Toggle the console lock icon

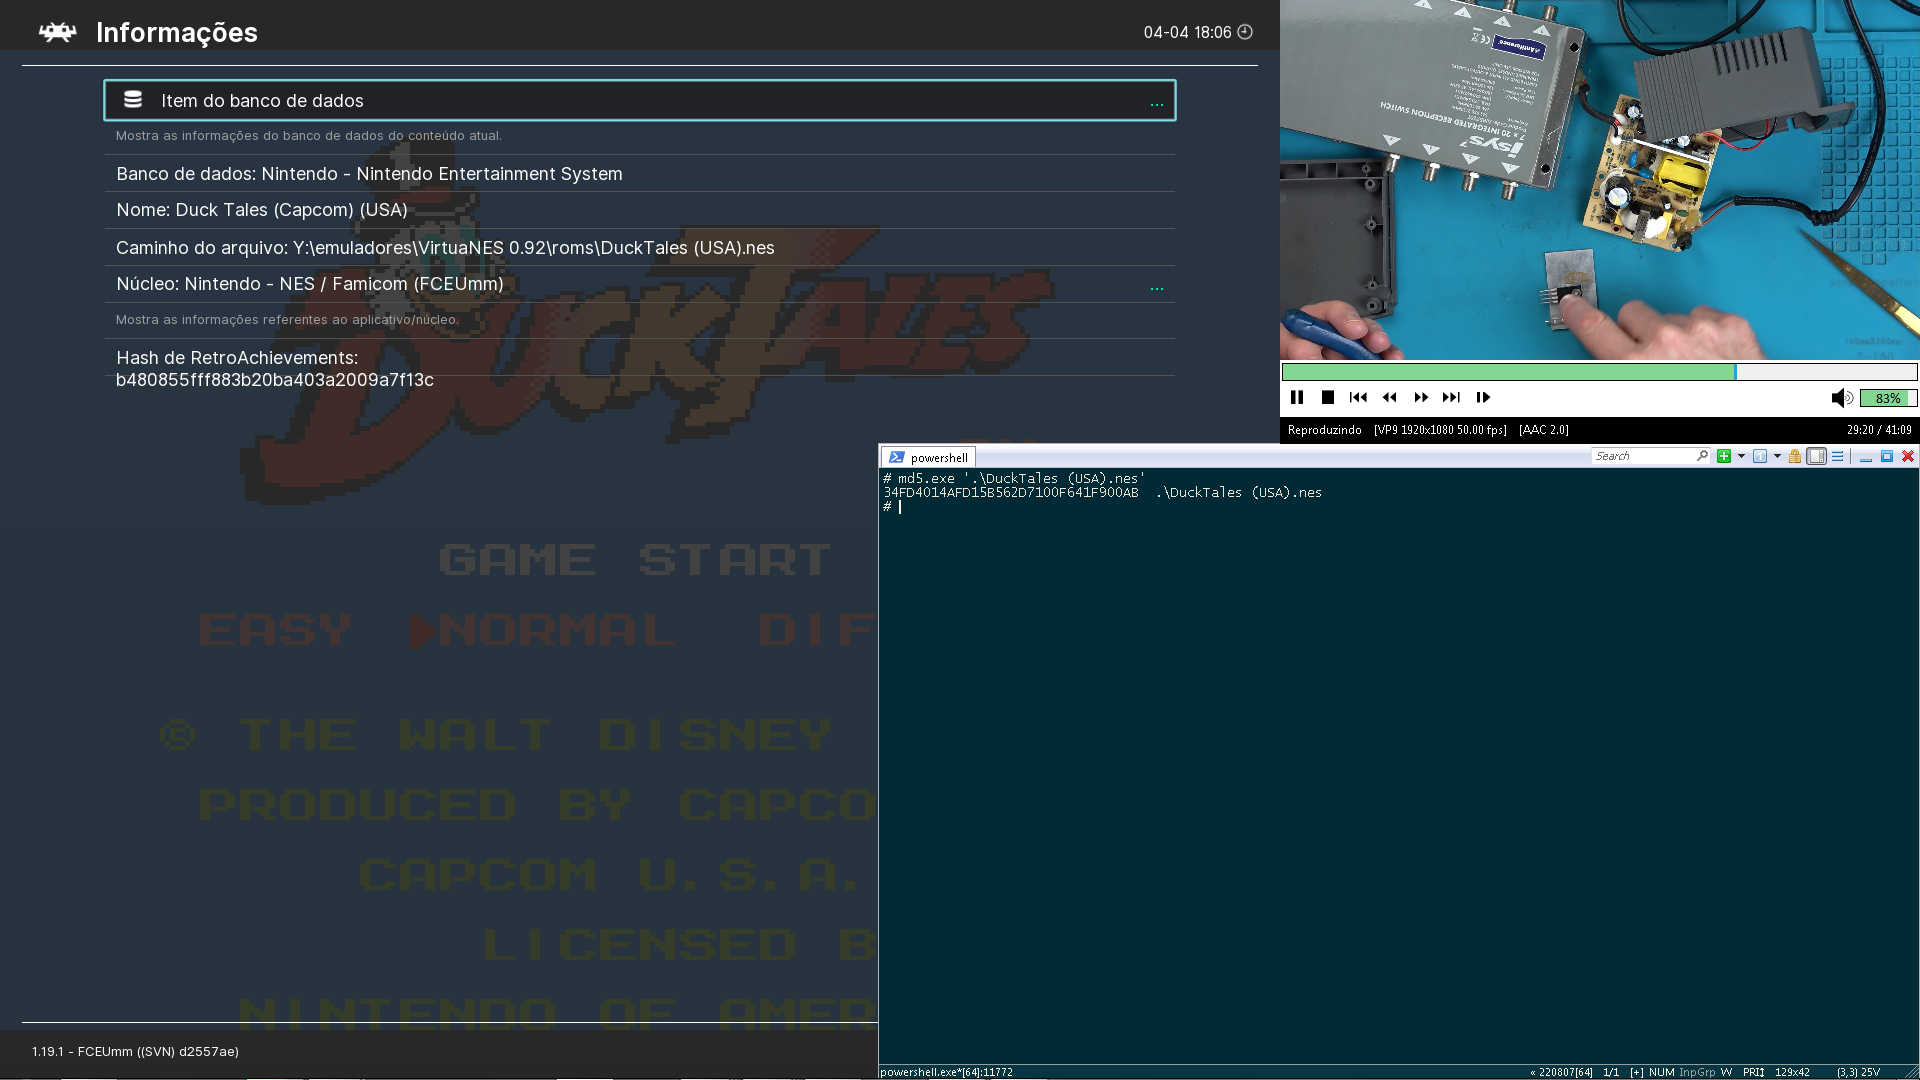point(1795,456)
